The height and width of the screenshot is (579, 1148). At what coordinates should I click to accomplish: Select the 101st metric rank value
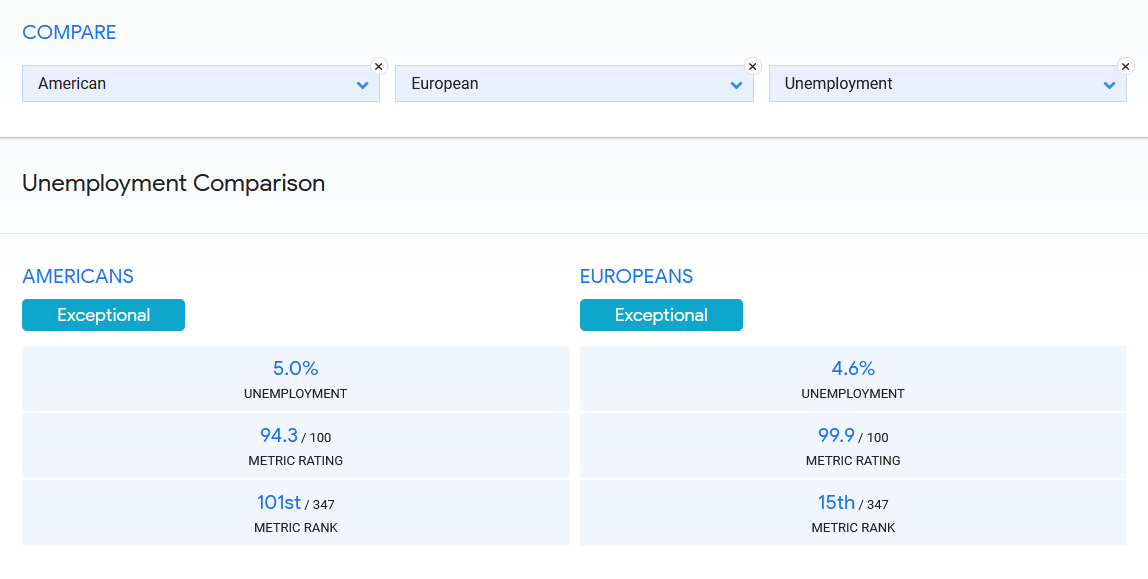pos(279,502)
